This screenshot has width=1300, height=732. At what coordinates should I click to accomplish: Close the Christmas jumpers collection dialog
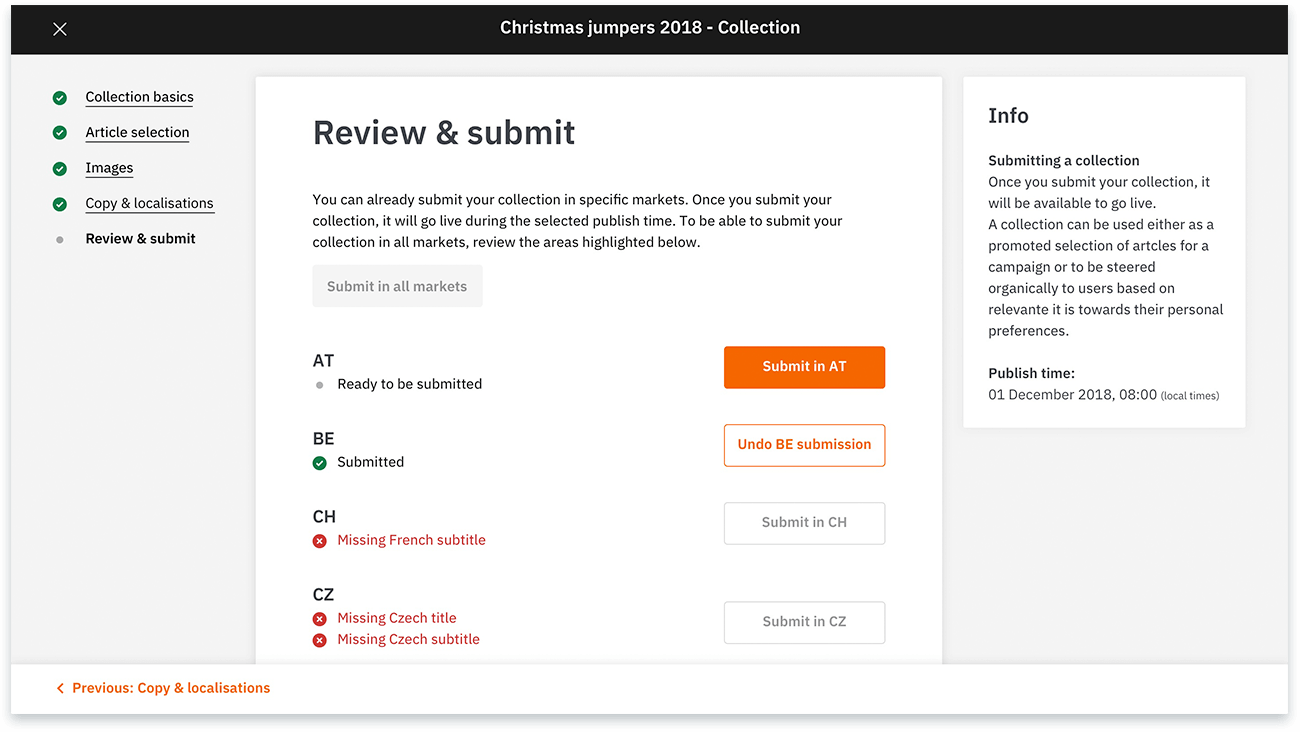pyautogui.click(x=59, y=28)
